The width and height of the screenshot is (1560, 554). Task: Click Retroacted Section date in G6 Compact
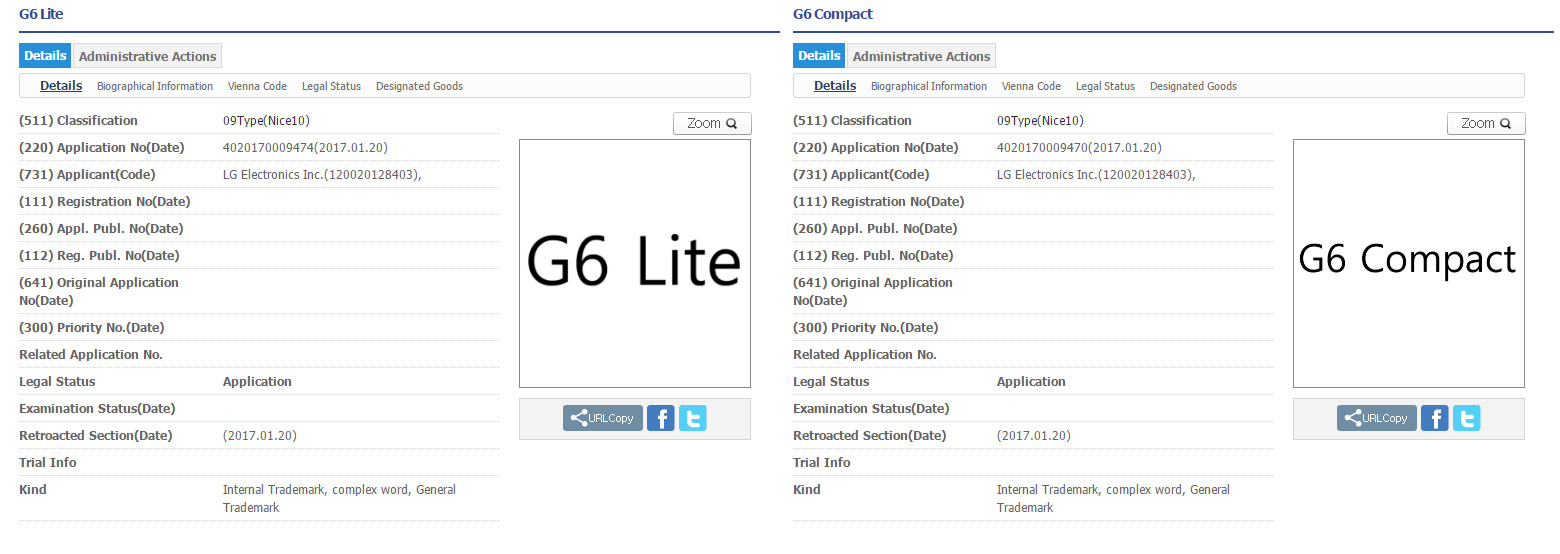[1034, 436]
